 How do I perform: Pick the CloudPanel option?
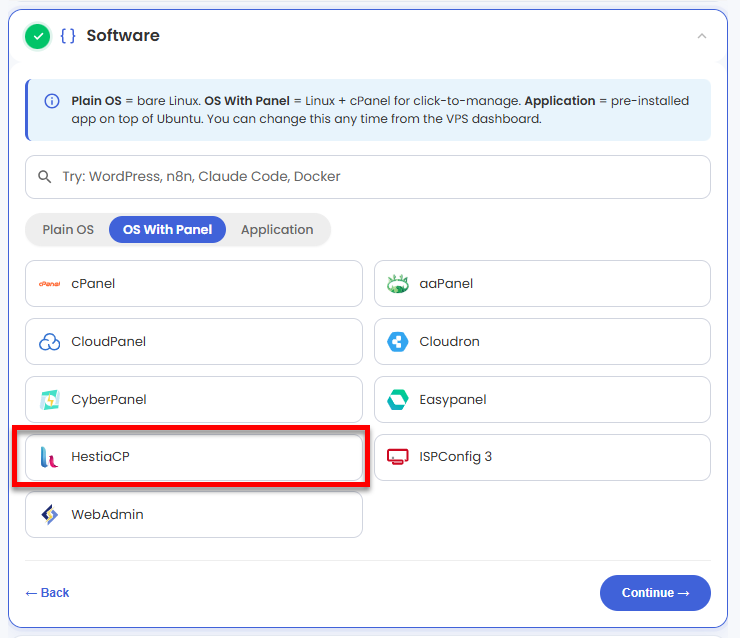pyautogui.click(x=194, y=342)
